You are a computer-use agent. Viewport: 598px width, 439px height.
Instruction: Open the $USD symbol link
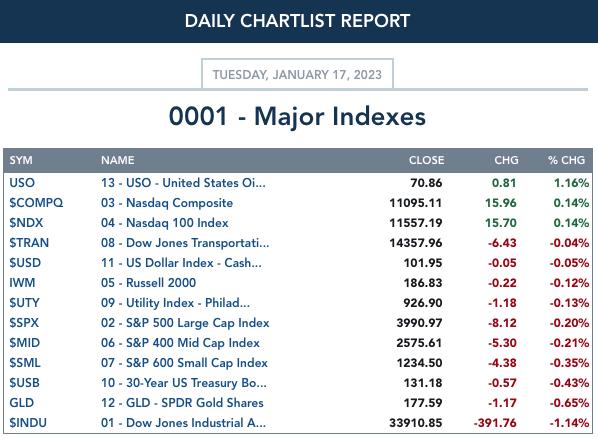pos(25,263)
